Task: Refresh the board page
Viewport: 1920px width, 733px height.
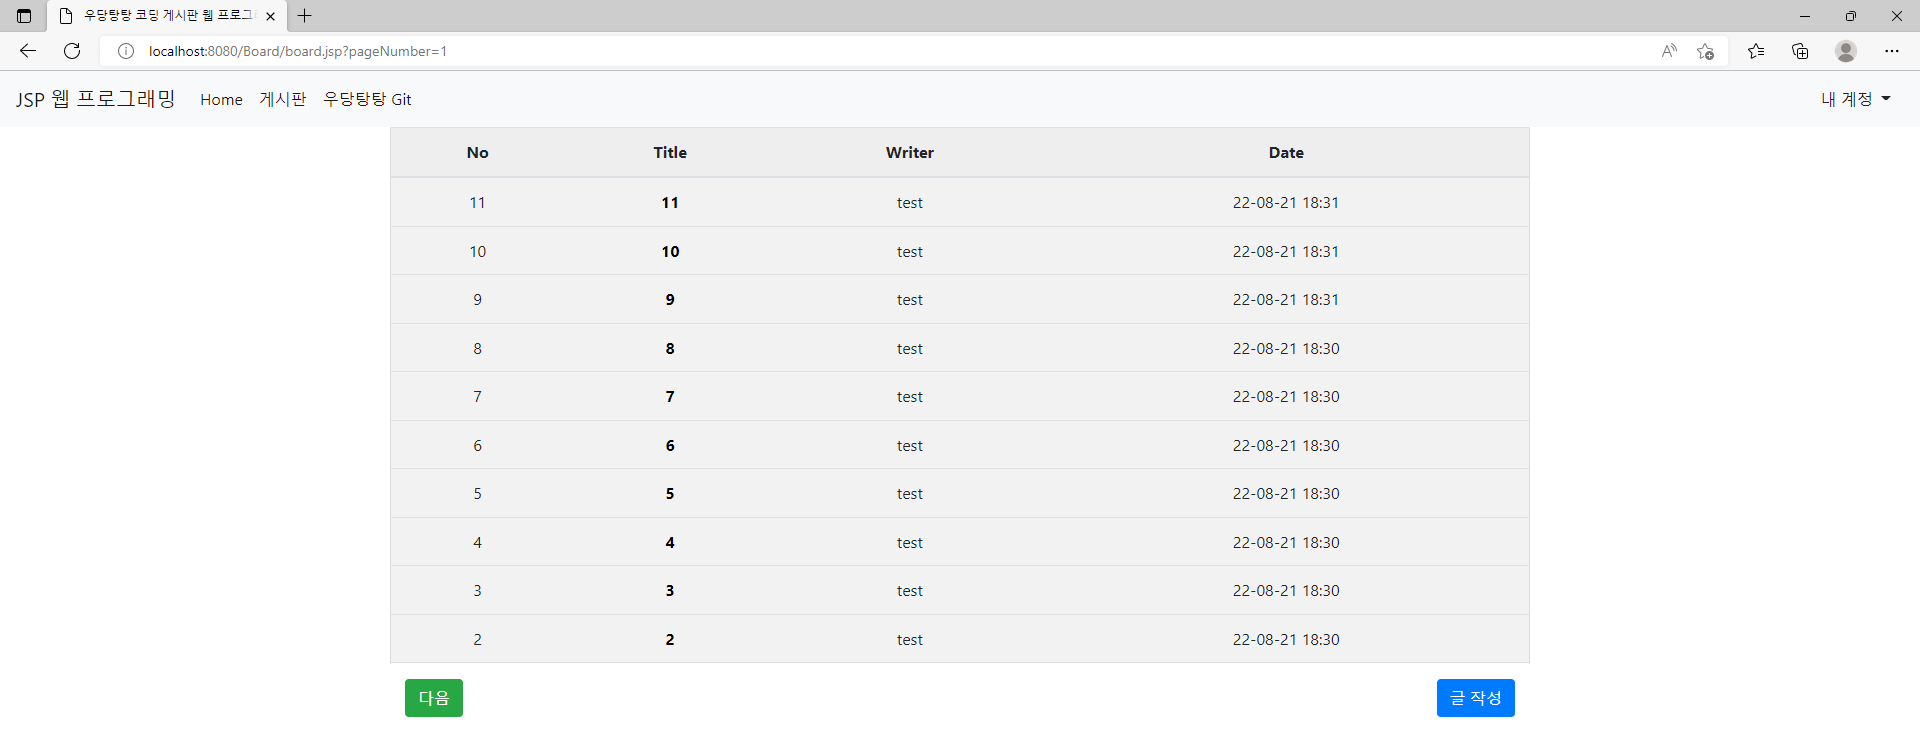Action: tap(72, 51)
